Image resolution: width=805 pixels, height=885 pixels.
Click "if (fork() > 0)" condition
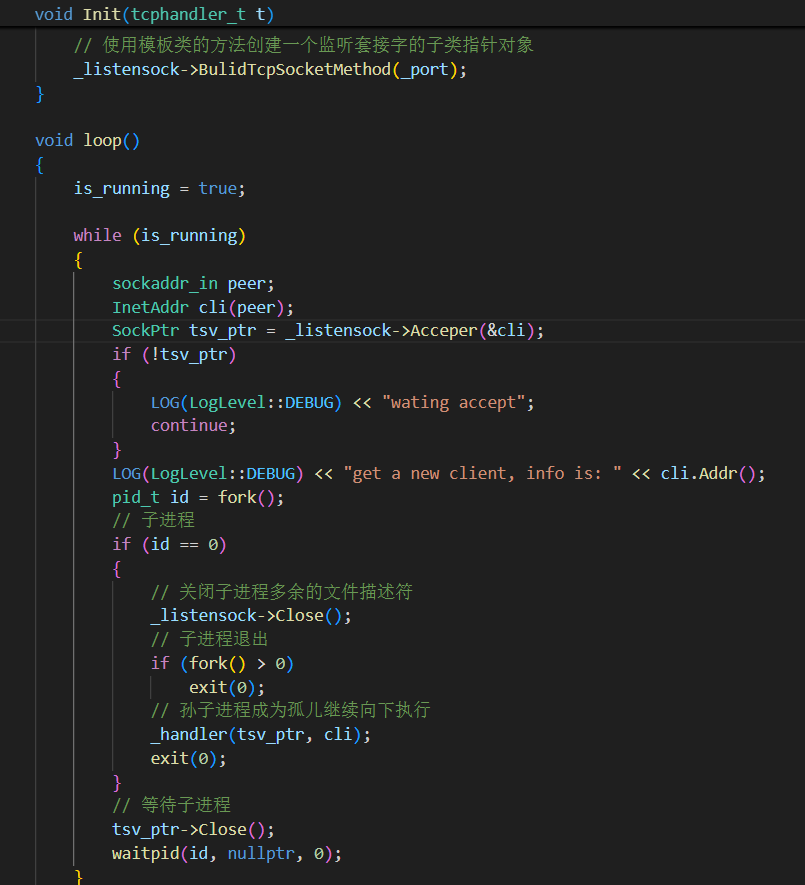222,664
